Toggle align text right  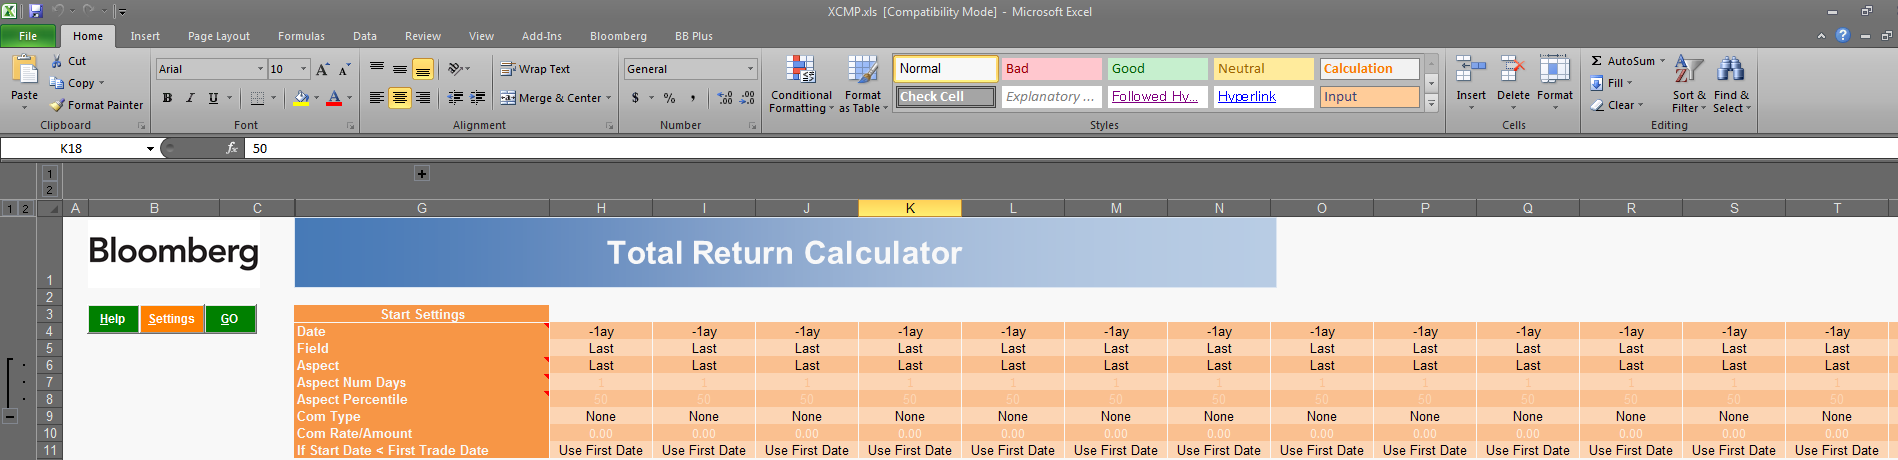coord(423,98)
